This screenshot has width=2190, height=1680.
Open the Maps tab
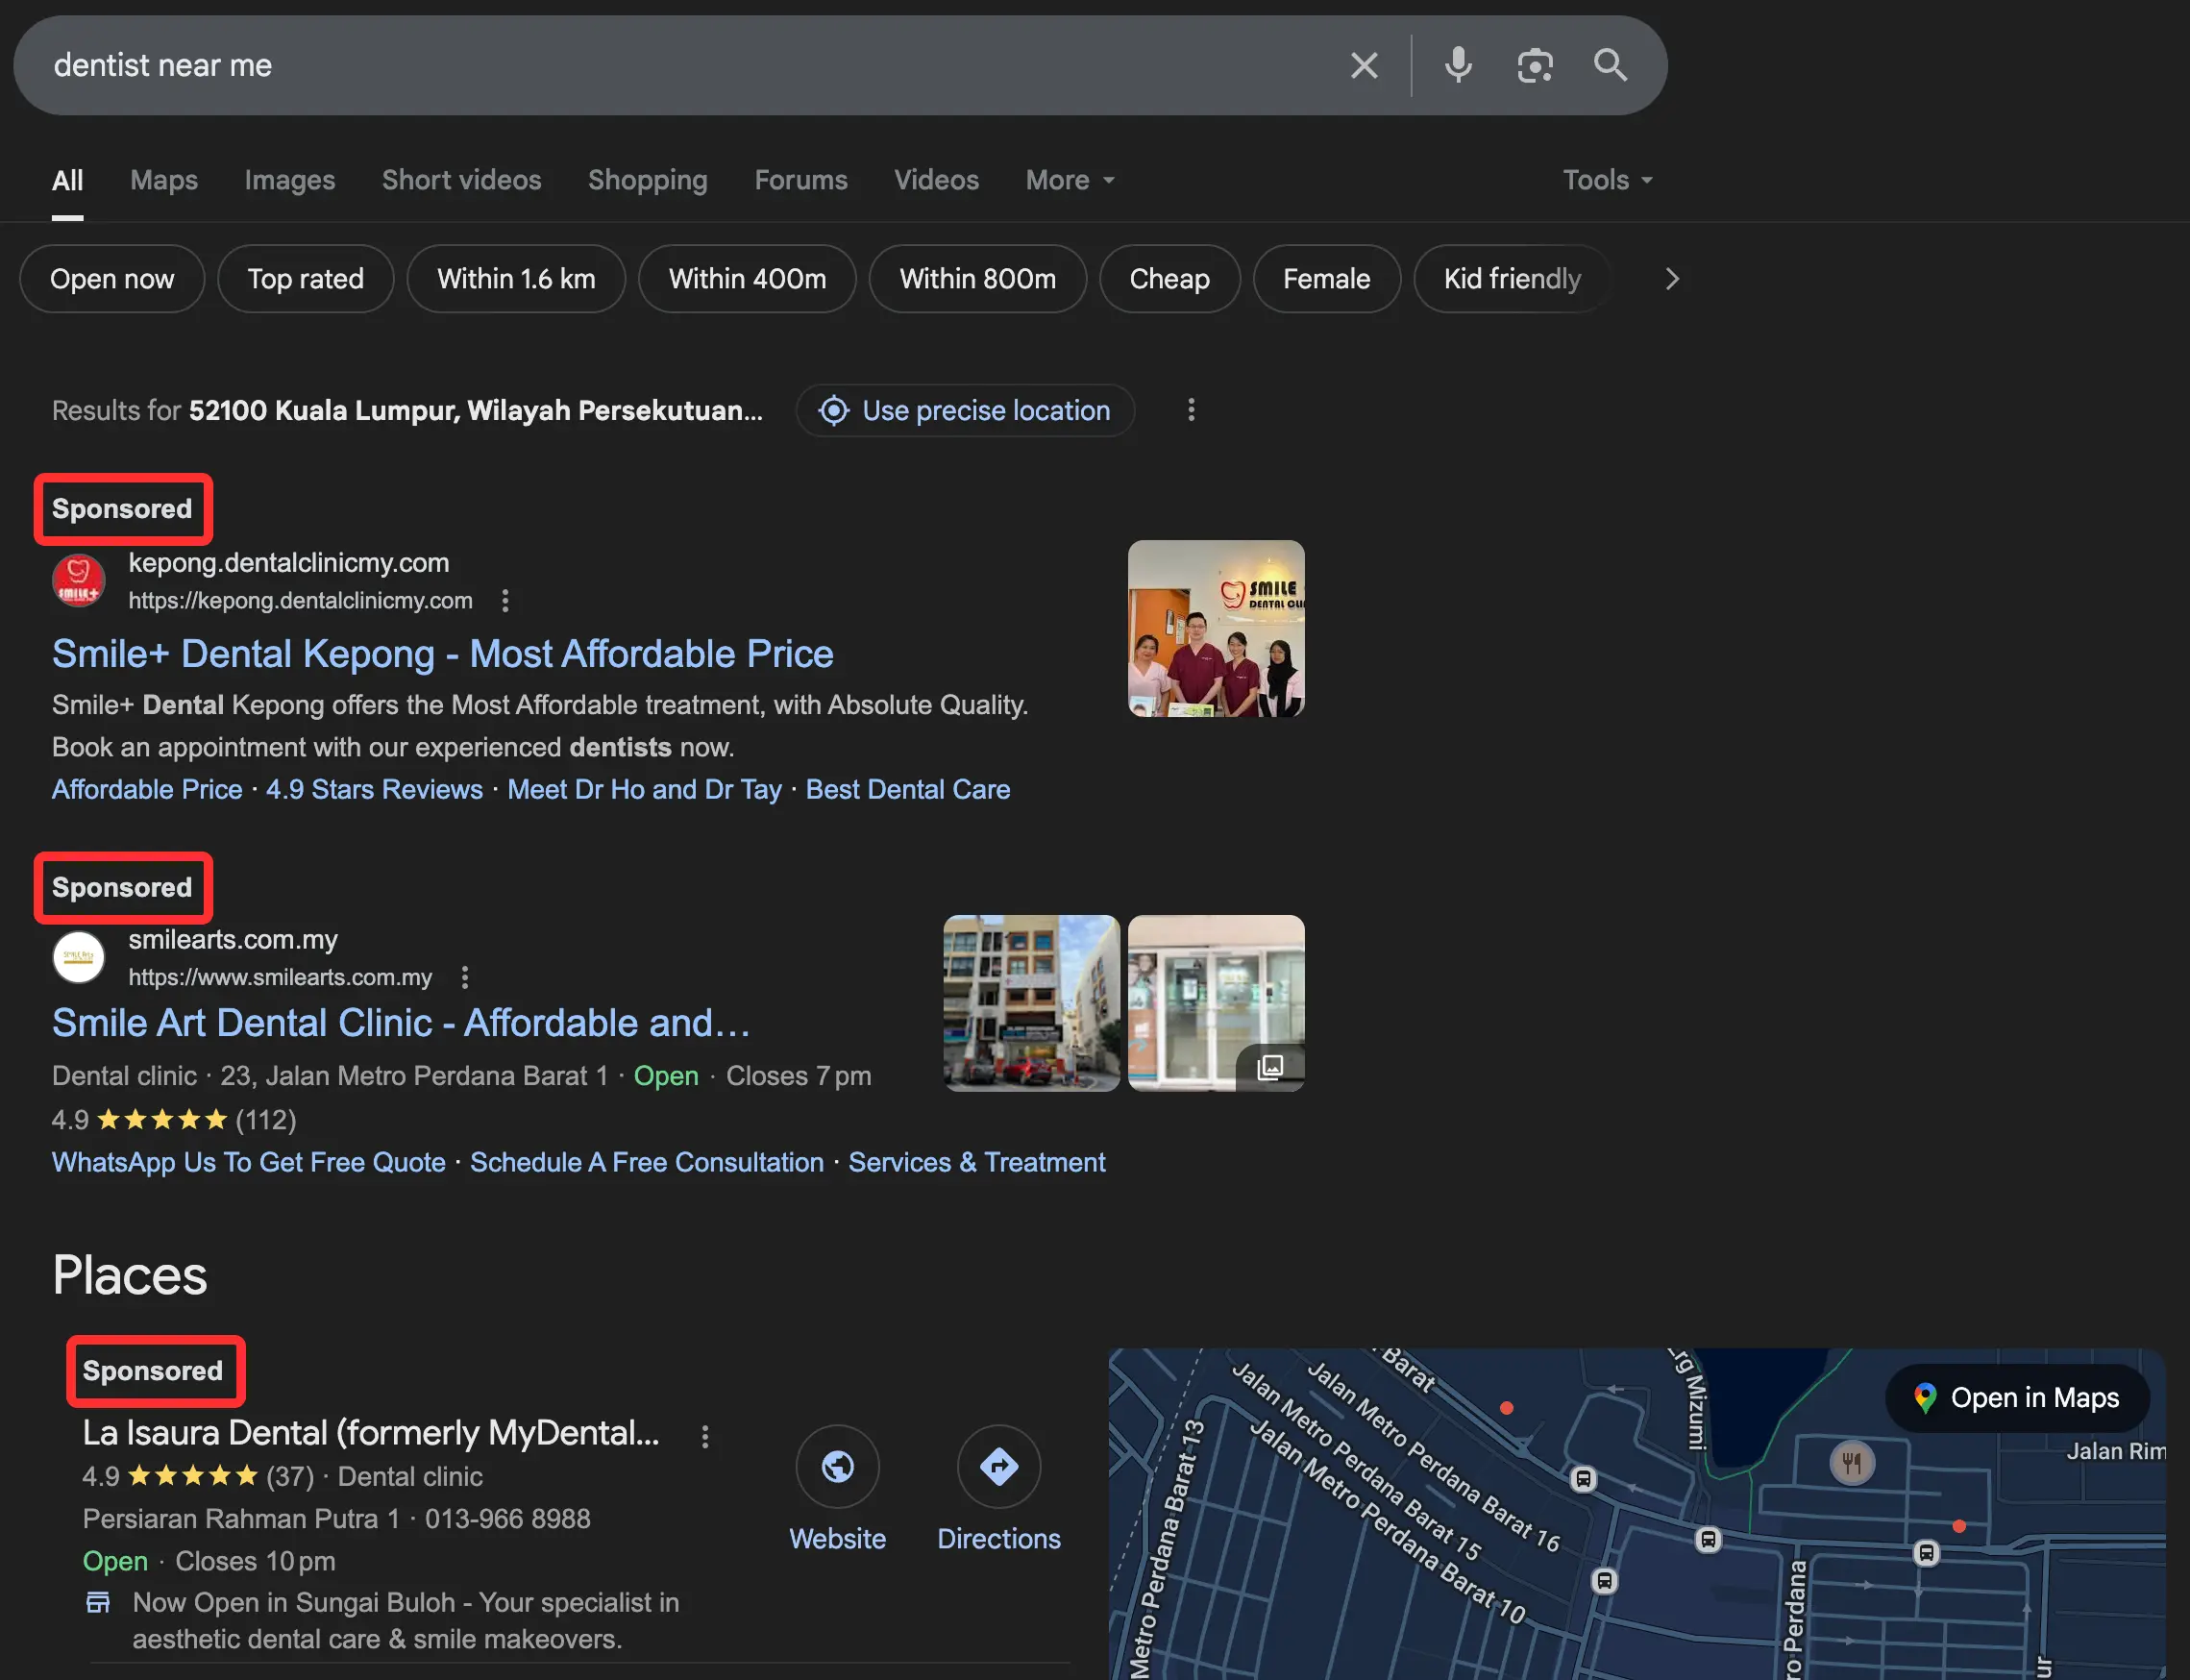[x=164, y=180]
